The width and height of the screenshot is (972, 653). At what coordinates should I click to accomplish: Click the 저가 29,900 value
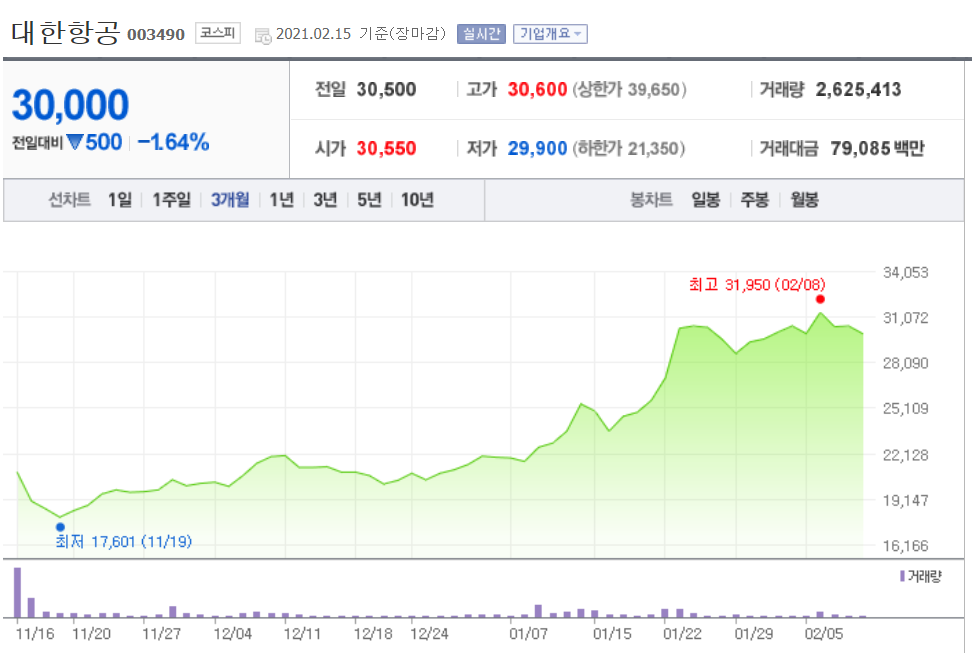(537, 148)
